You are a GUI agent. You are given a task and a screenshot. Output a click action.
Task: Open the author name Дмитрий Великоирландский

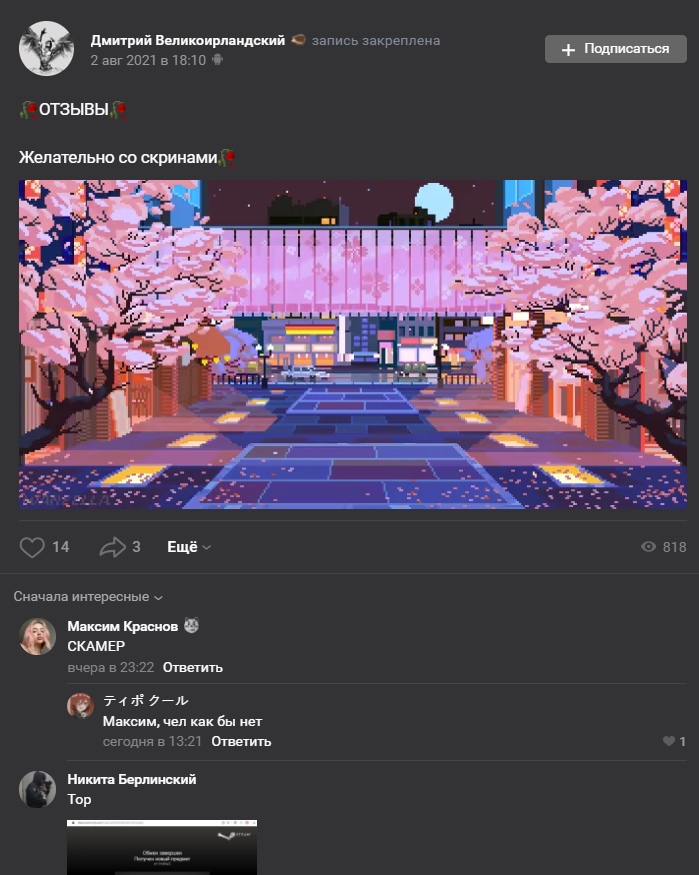[187, 40]
